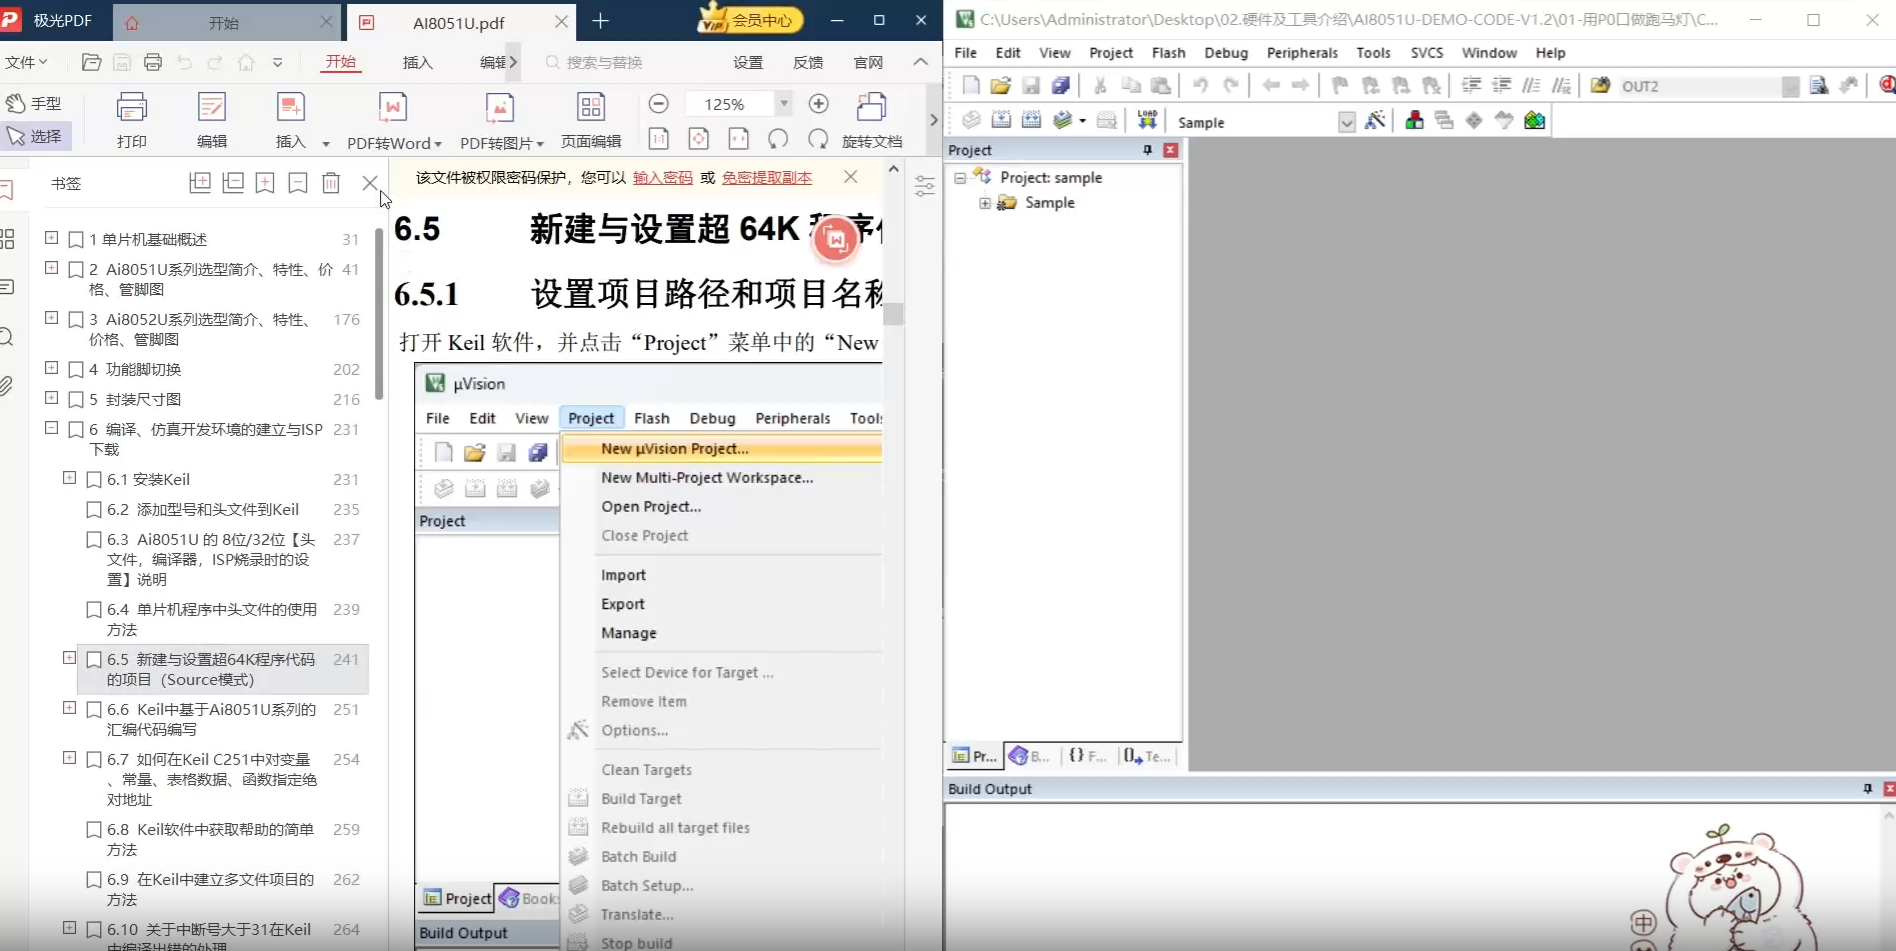Click the 免密提取副本 link
1896x951 pixels.
(767, 178)
